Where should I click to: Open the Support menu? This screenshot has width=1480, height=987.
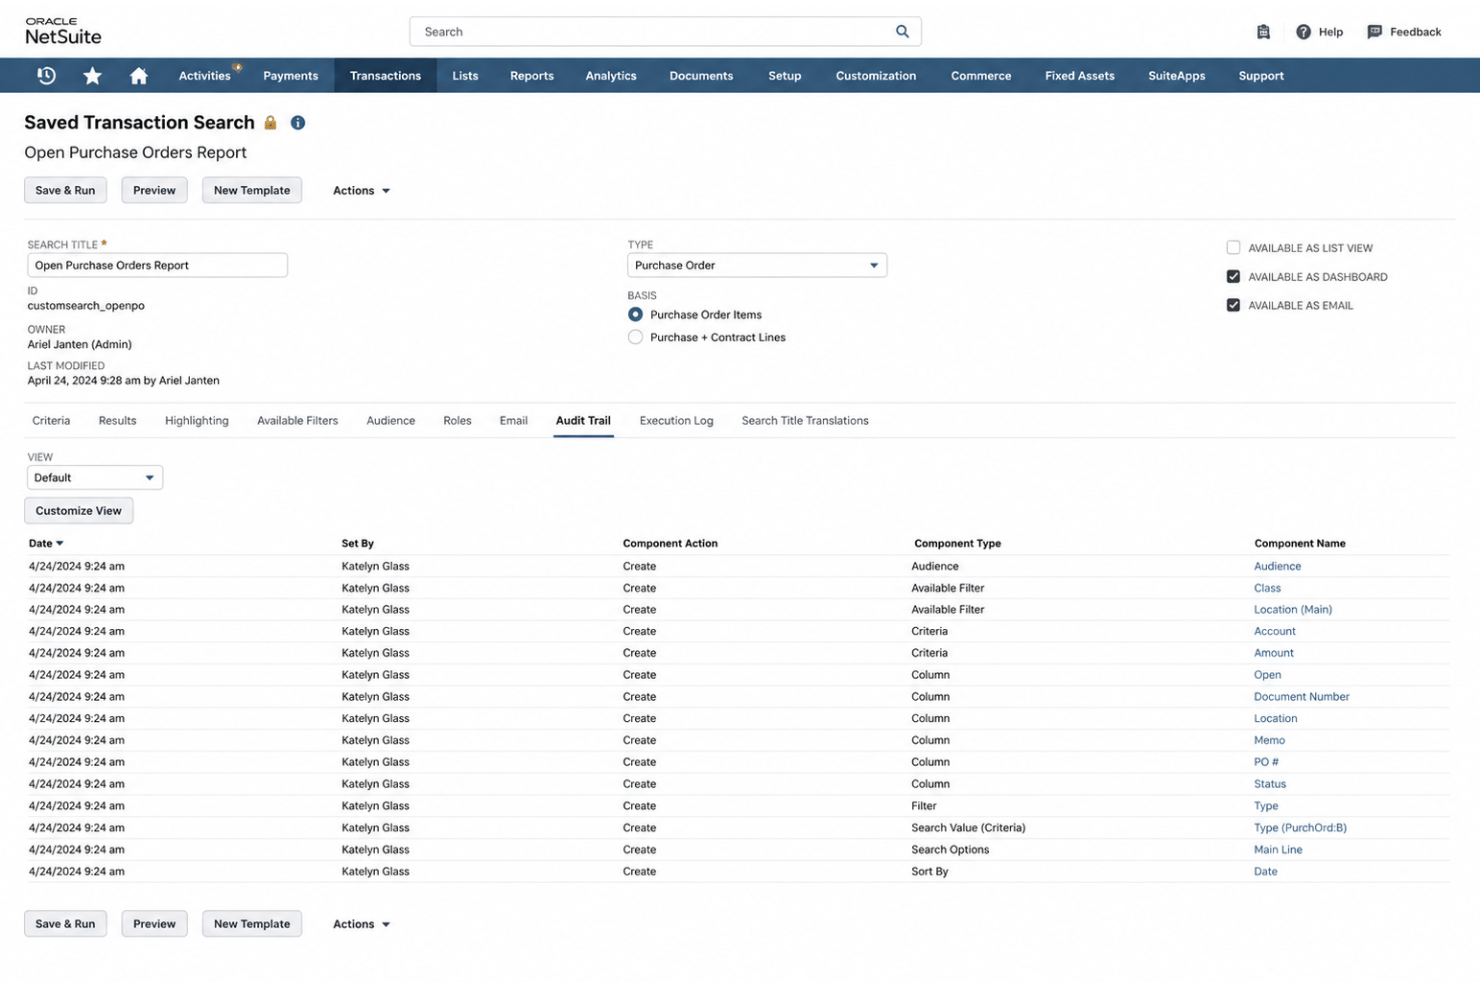point(1261,75)
